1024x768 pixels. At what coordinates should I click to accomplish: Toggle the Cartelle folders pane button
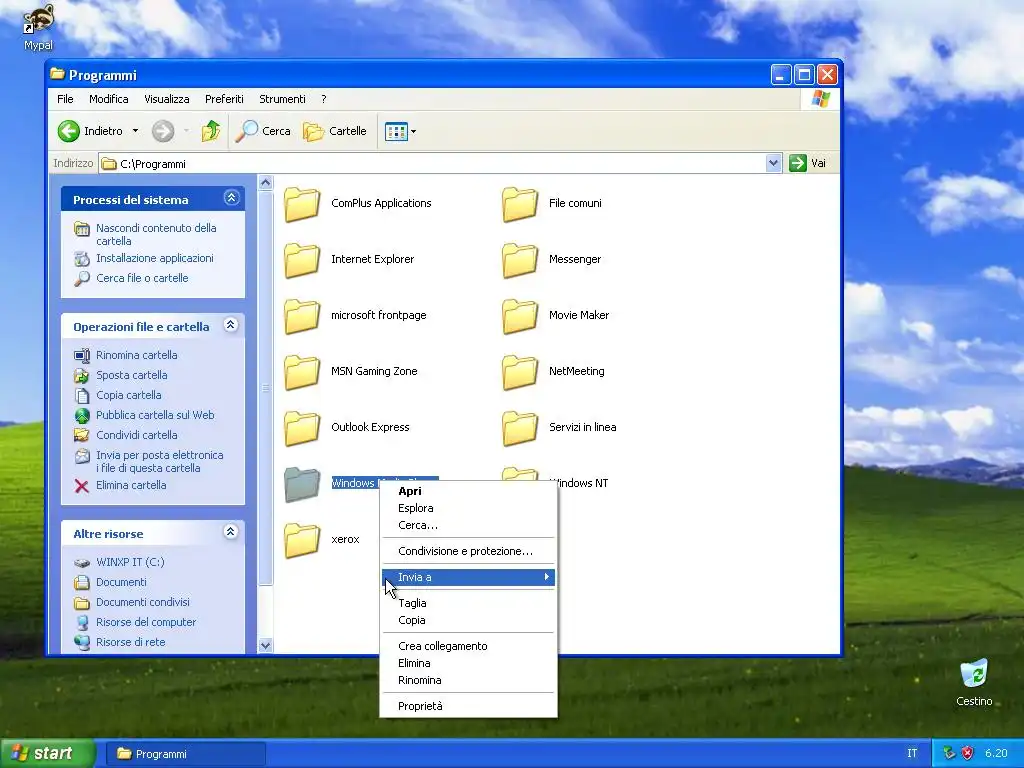pos(334,131)
